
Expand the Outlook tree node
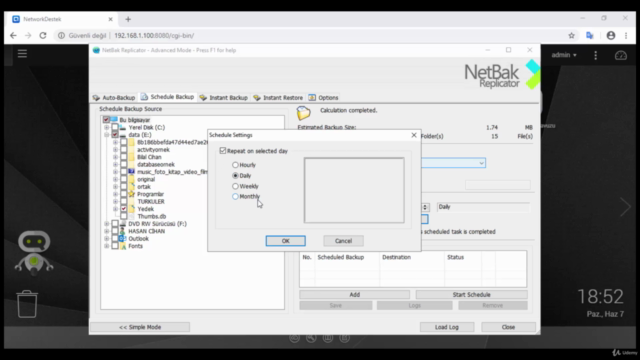pos(107,238)
